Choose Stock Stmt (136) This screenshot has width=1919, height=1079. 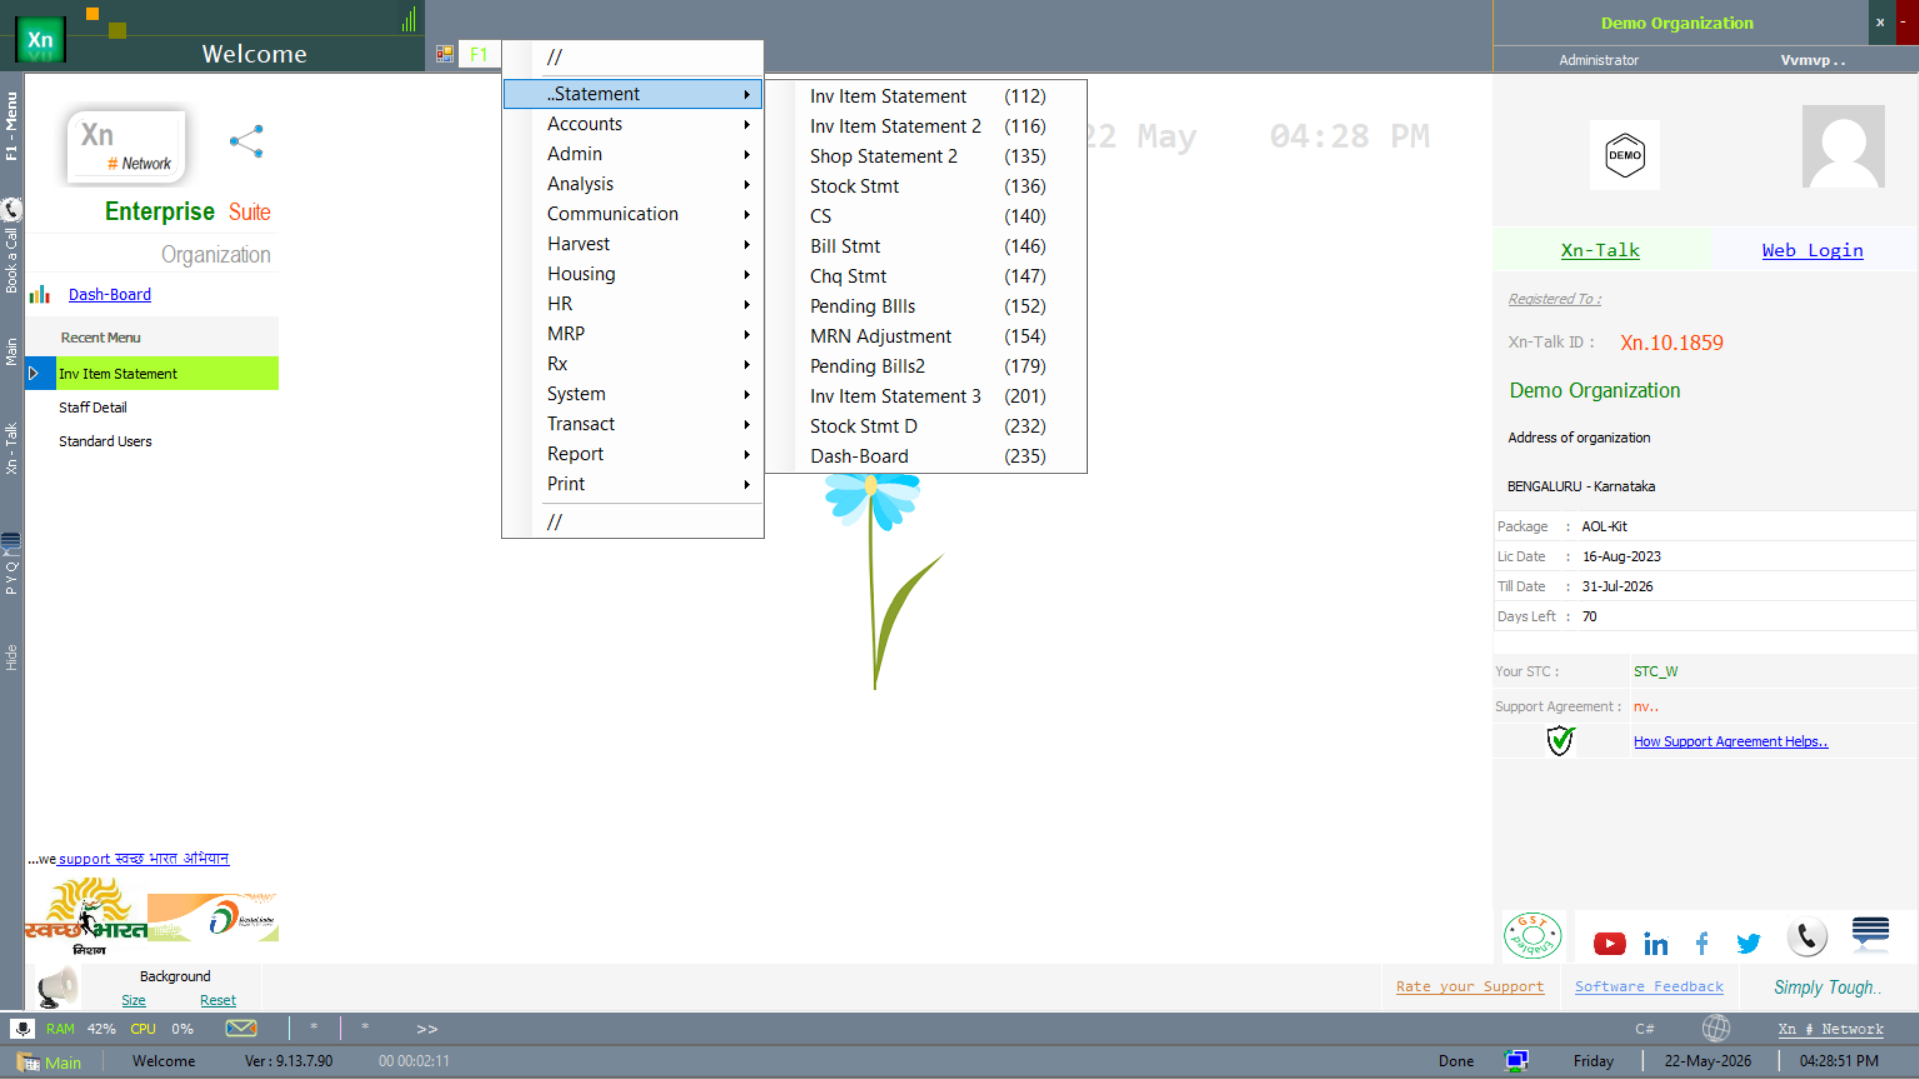927,186
